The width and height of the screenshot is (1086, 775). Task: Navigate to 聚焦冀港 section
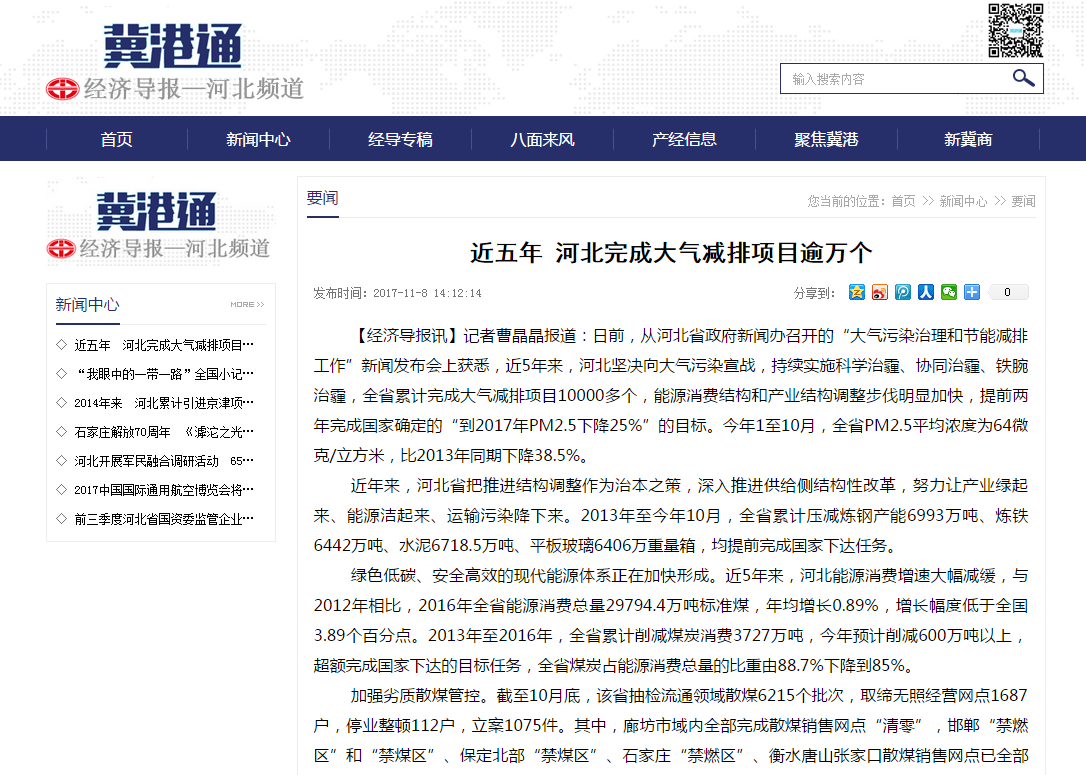tap(826, 139)
